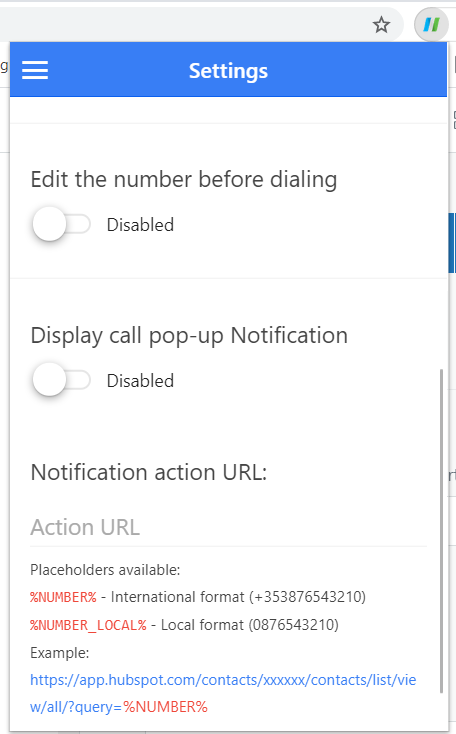This screenshot has width=456, height=734.
Task: Click the %NUMBER% placeholder text
Action: point(63,597)
